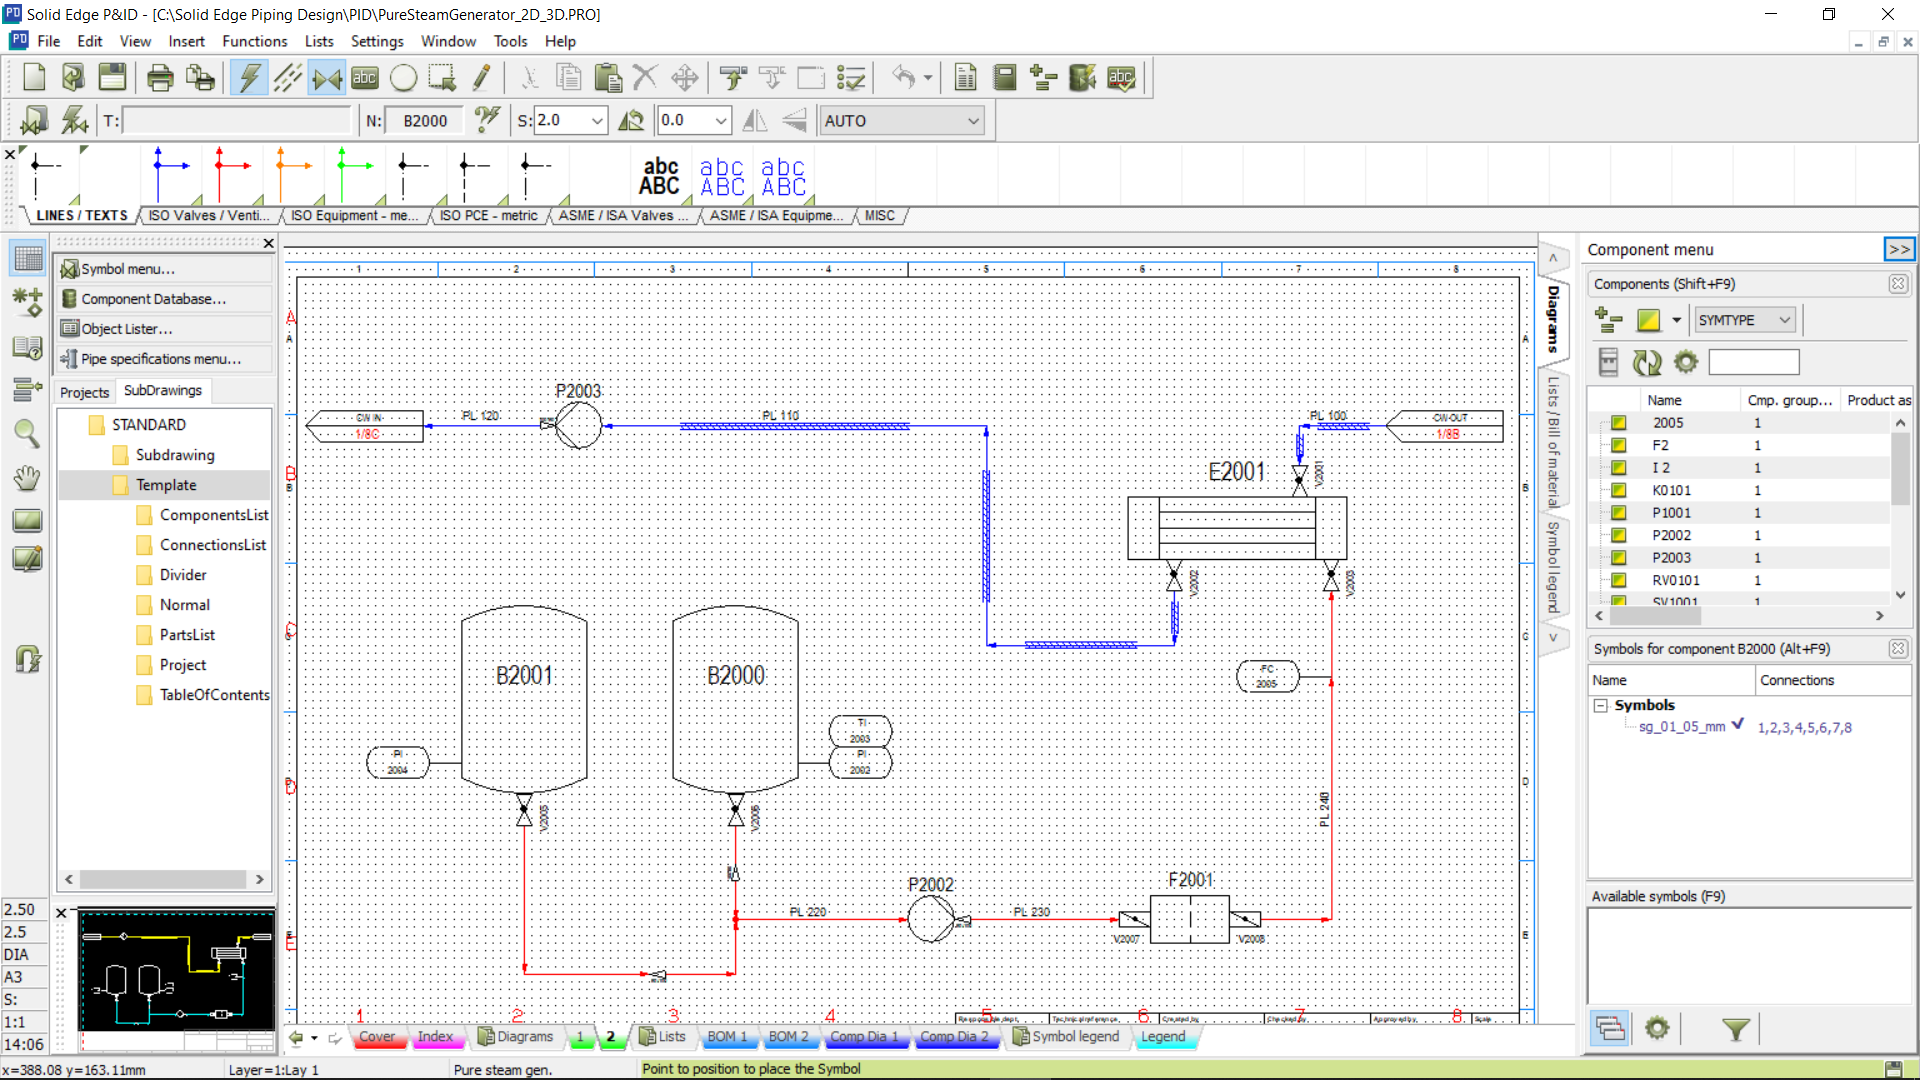Click the Save diskette icon
Screen dimensions: 1920x1080
click(112, 78)
